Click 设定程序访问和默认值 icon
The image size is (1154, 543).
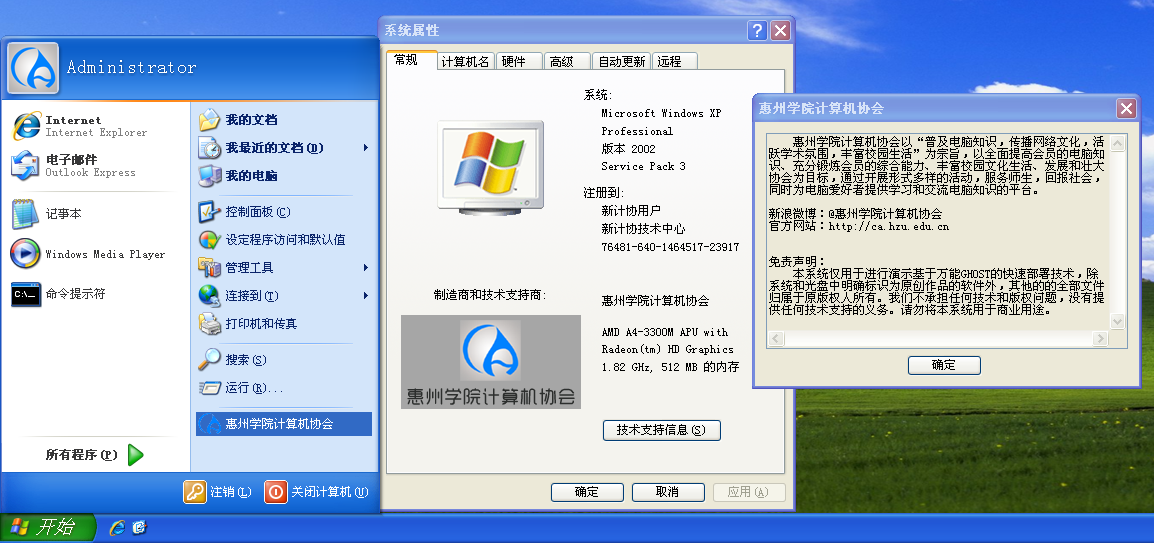(210, 240)
